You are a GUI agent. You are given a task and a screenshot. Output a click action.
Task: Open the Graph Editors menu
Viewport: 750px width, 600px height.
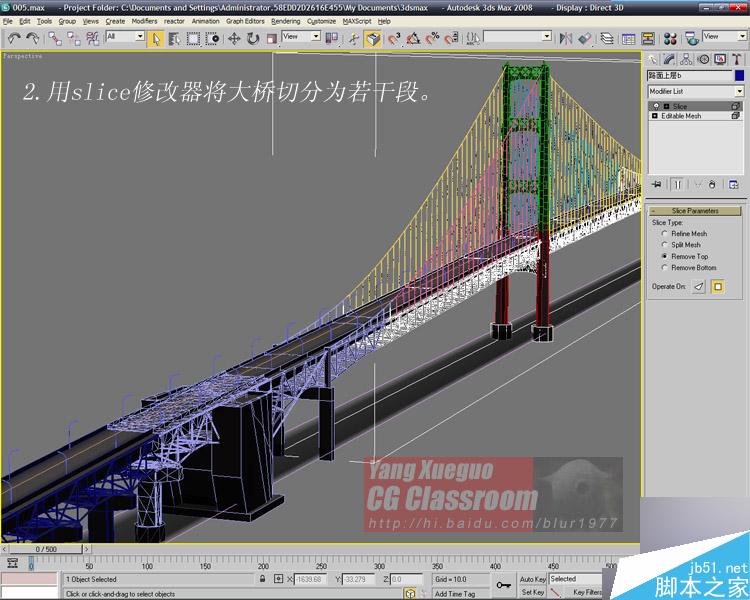pos(245,21)
